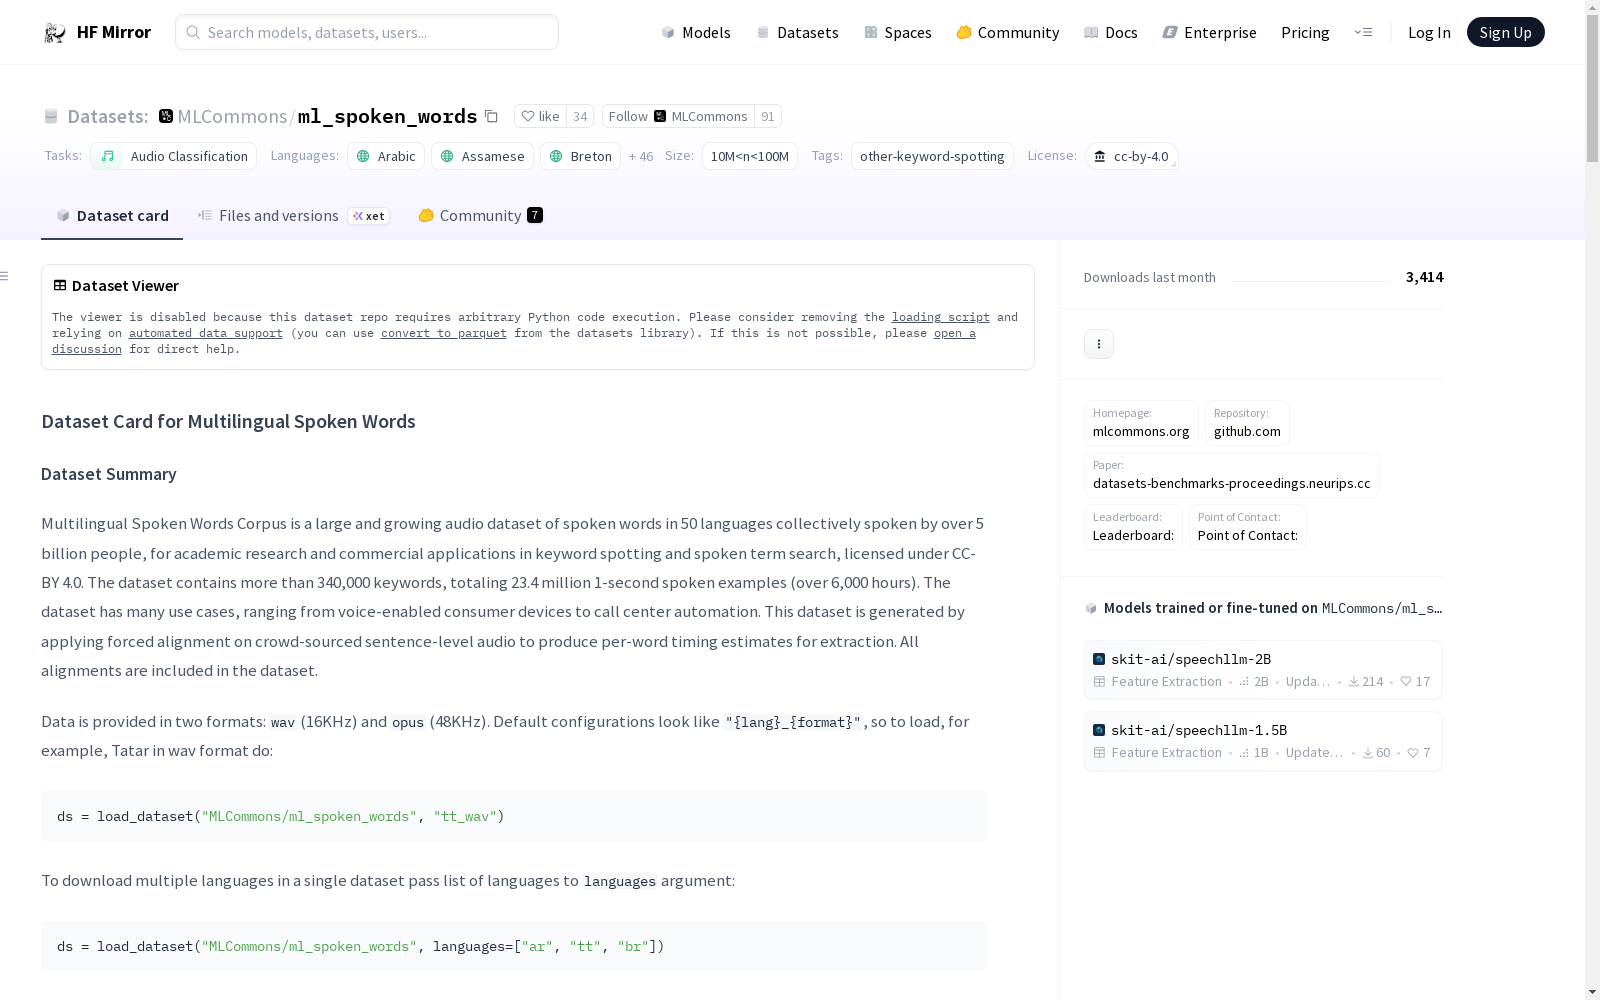Select the 10M<n<100M size tag
The width and height of the screenshot is (1600, 1000).
[750, 156]
